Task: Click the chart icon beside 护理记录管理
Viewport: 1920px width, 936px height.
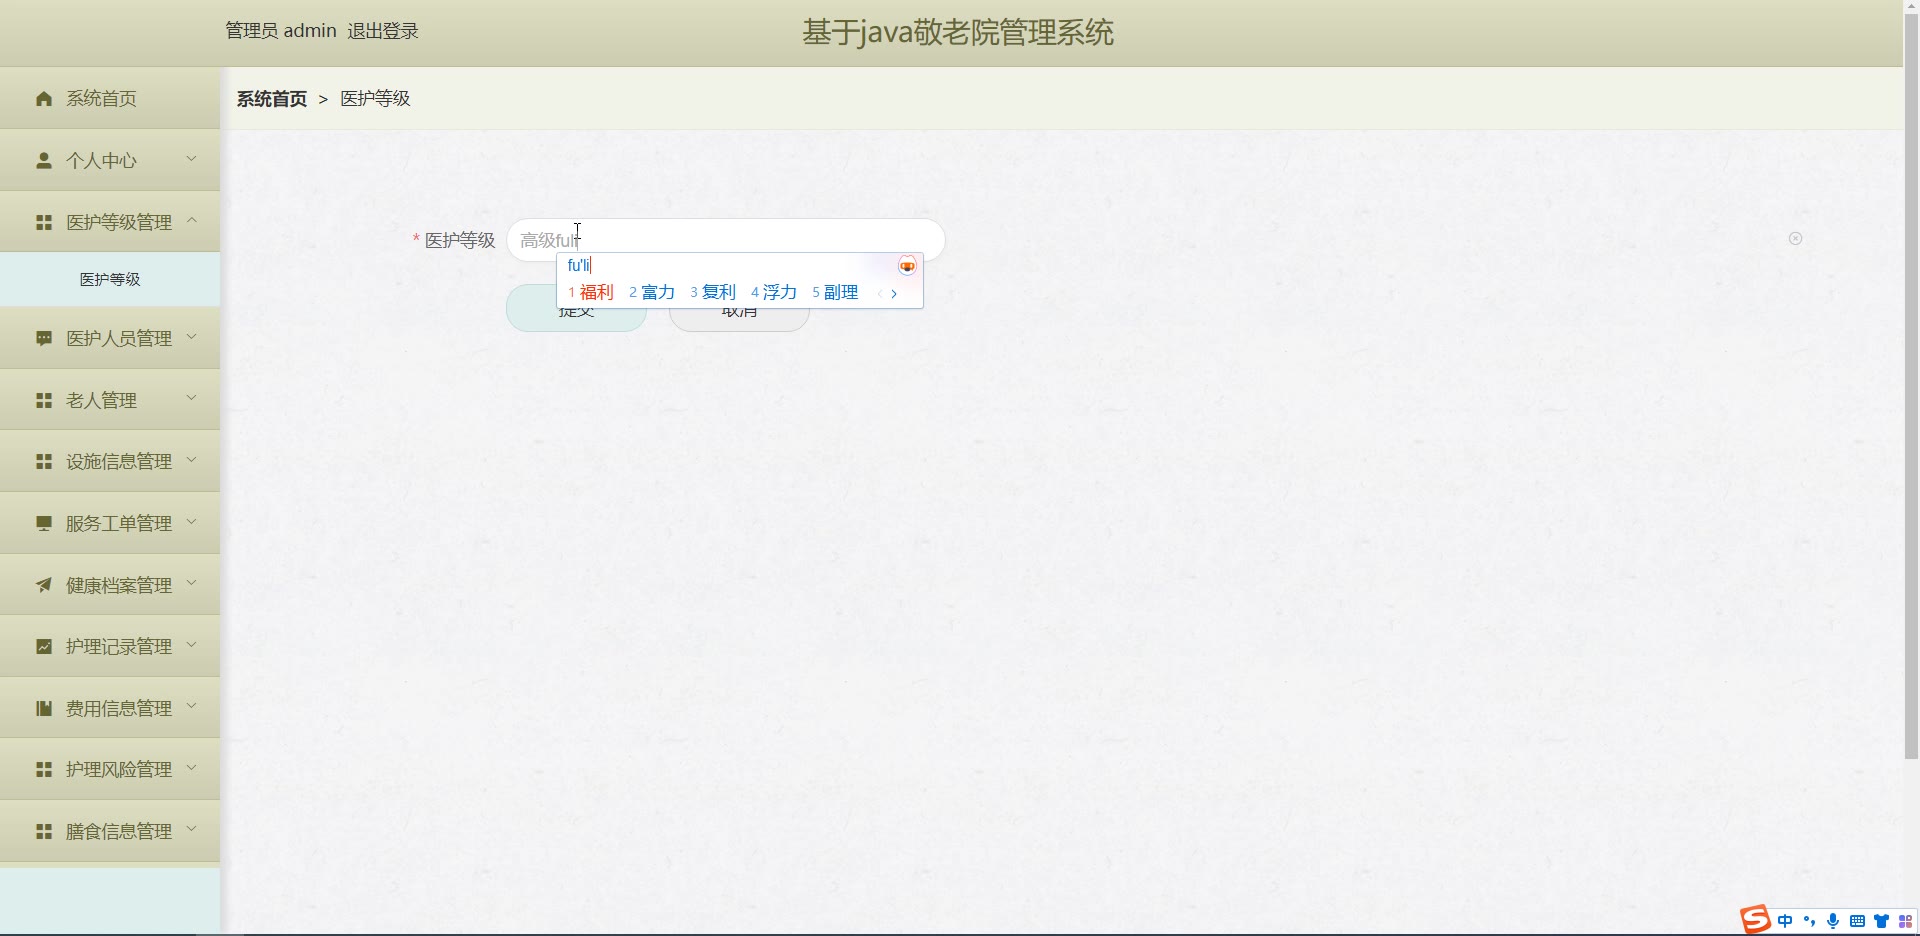Action: pos(44,646)
